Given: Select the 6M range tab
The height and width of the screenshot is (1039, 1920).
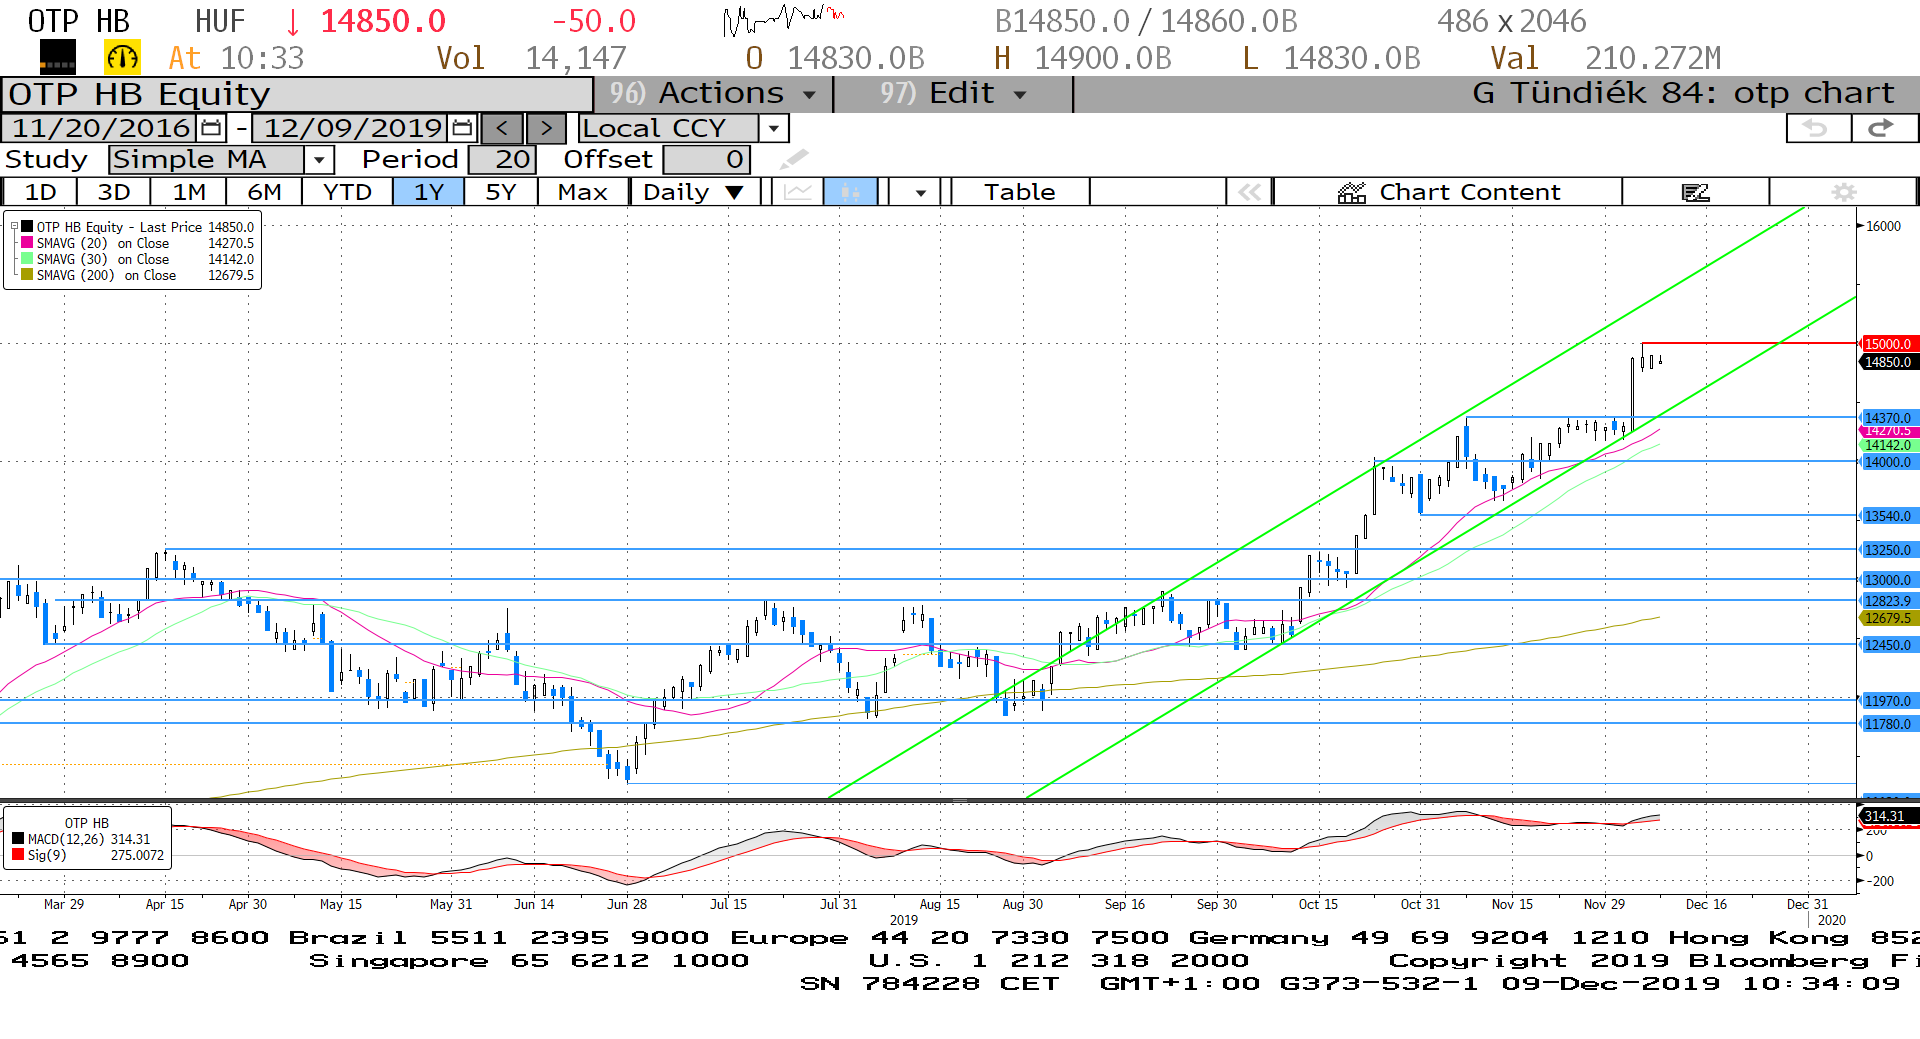Looking at the screenshot, I should pyautogui.click(x=264, y=192).
